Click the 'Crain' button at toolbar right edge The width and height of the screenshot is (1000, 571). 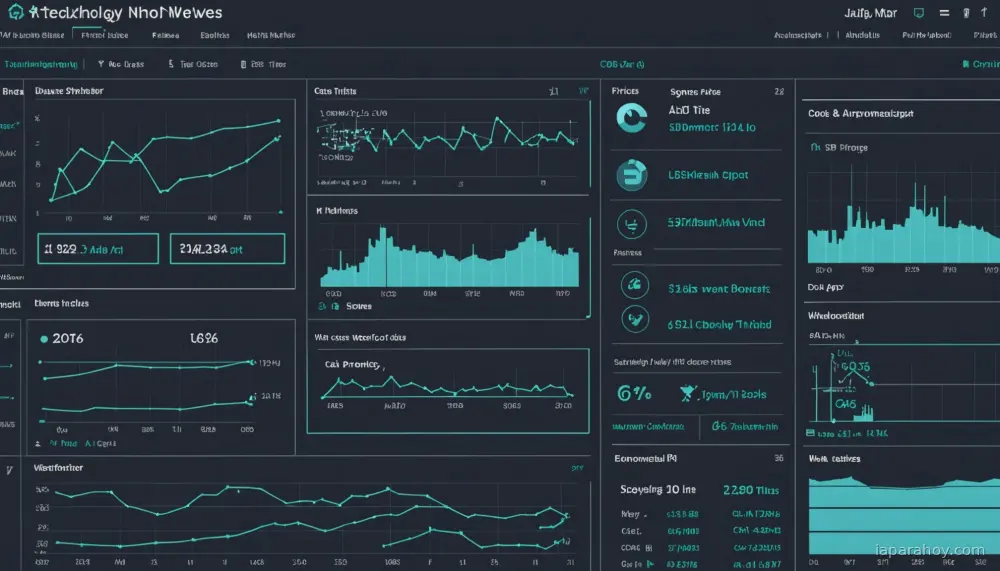pyautogui.click(x=981, y=64)
